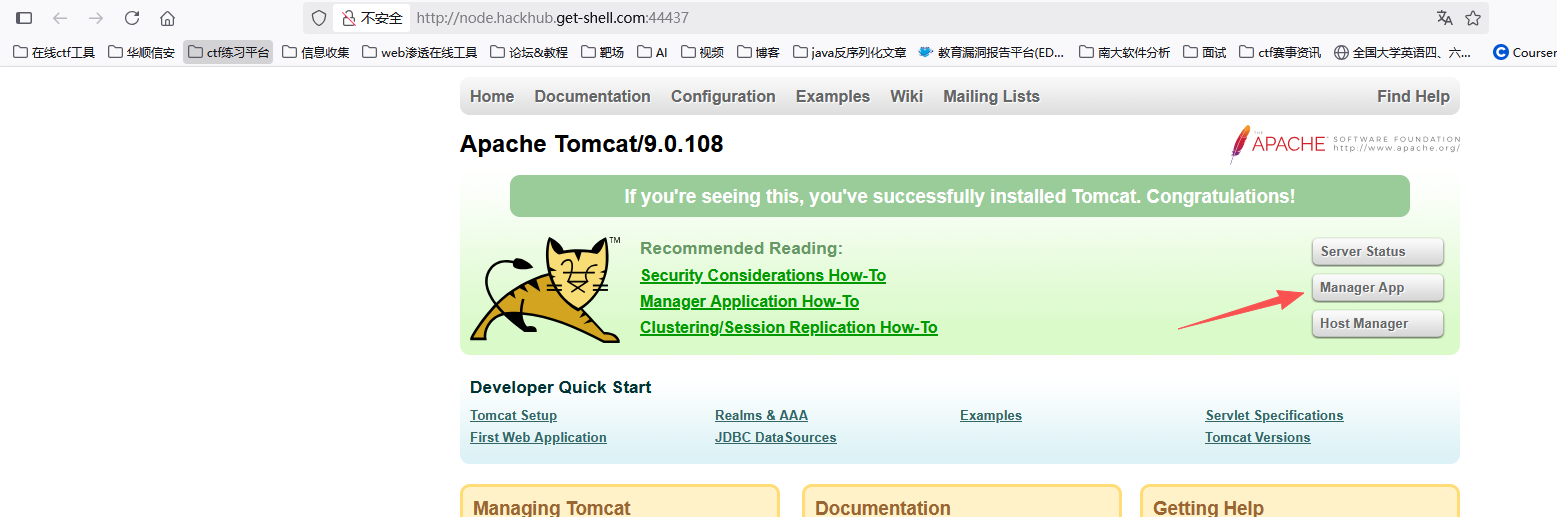Image resolution: width=1557 pixels, height=517 pixels.
Task: Open the 华顺信安 bookmark folder
Action: [x=141, y=52]
